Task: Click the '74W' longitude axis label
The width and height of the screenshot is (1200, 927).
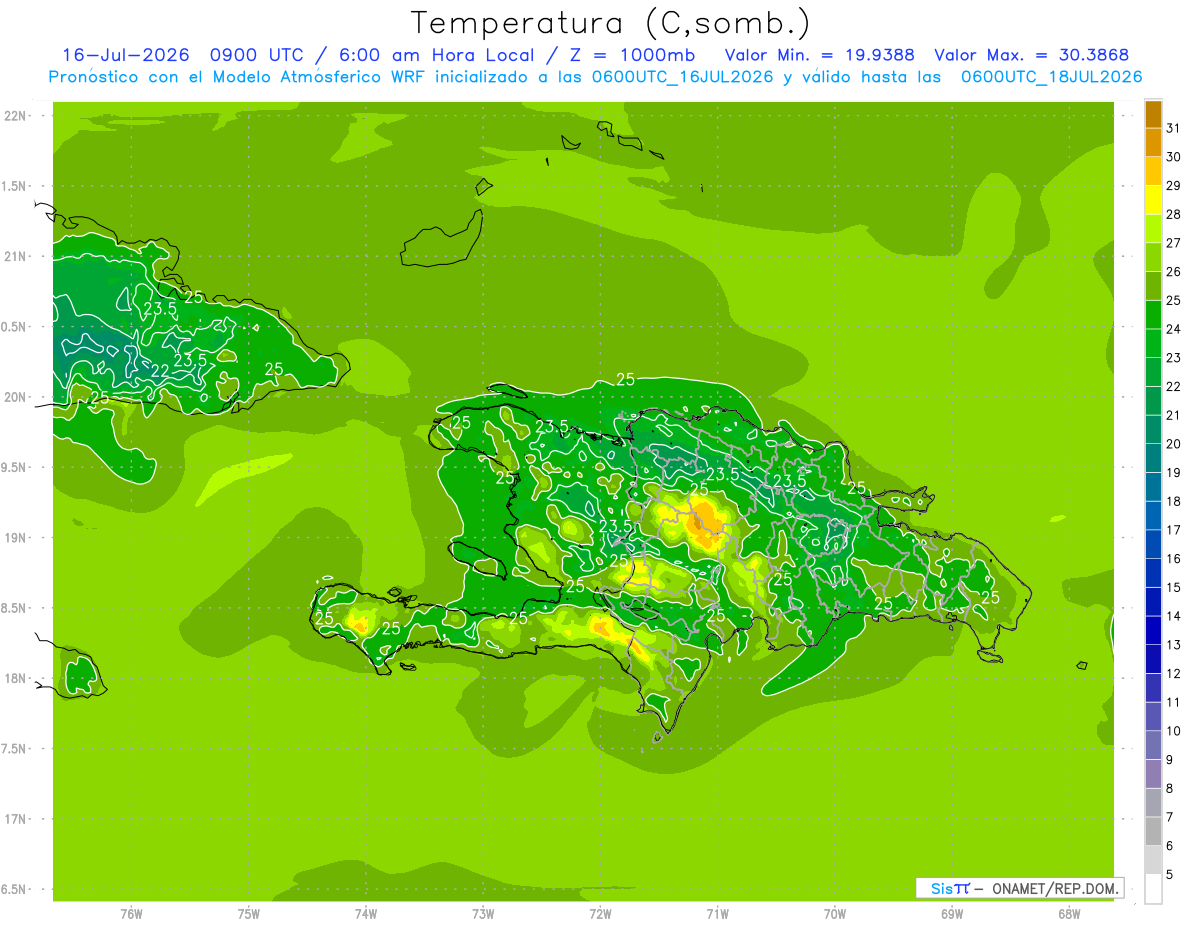Action: [x=366, y=914]
